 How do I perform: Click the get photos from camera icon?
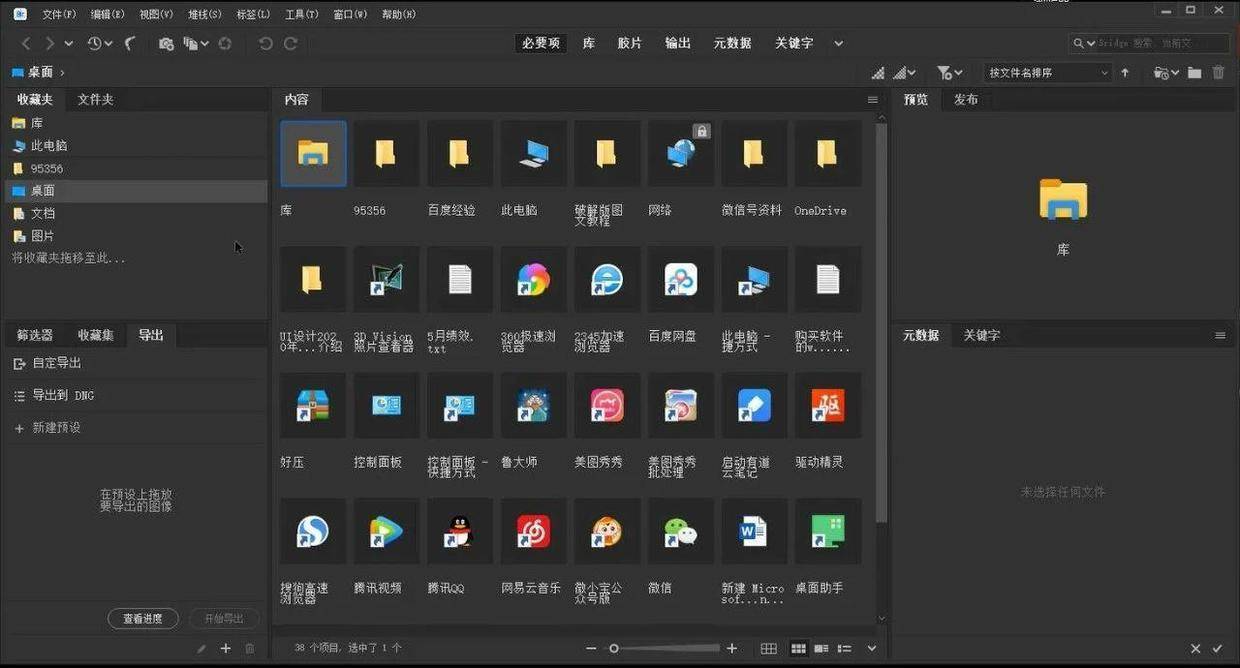[x=165, y=43]
